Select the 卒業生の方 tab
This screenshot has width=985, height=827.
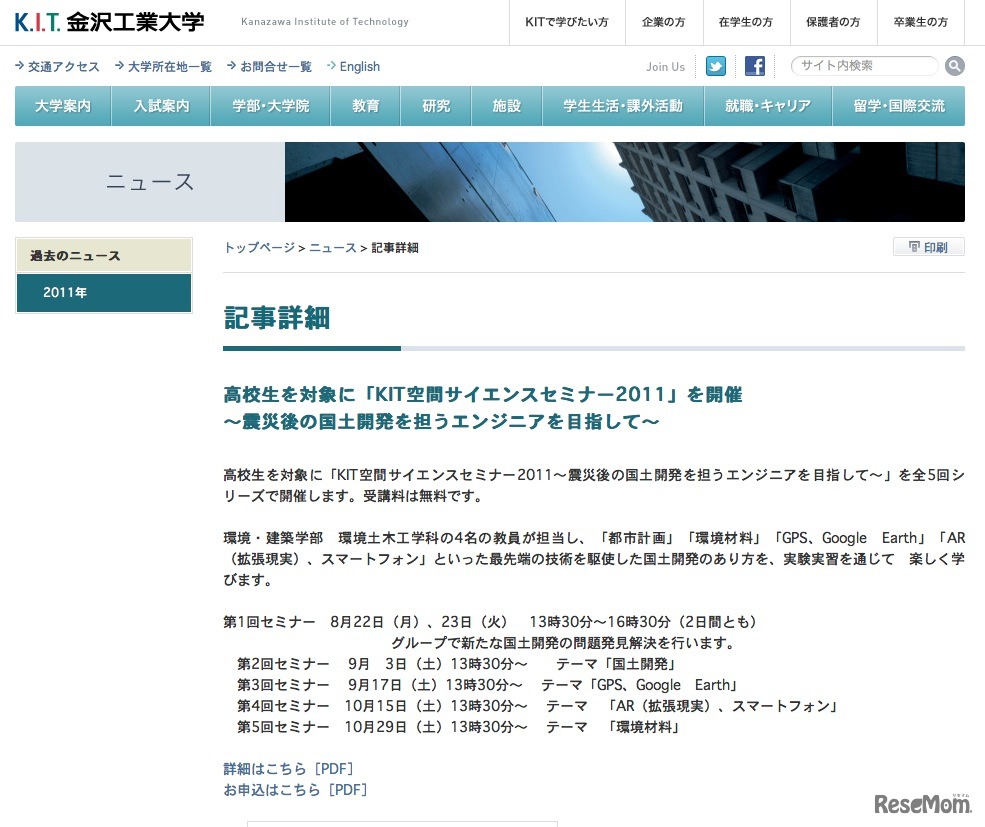click(x=920, y=22)
